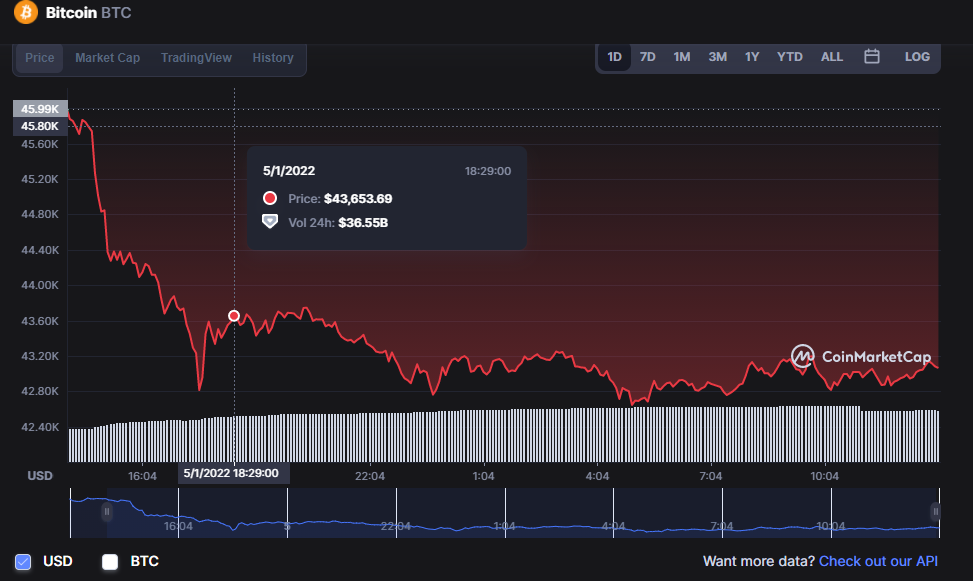Image resolution: width=973 pixels, height=581 pixels.
Task: Enable the BTC currency checkbox
Action: point(110,562)
